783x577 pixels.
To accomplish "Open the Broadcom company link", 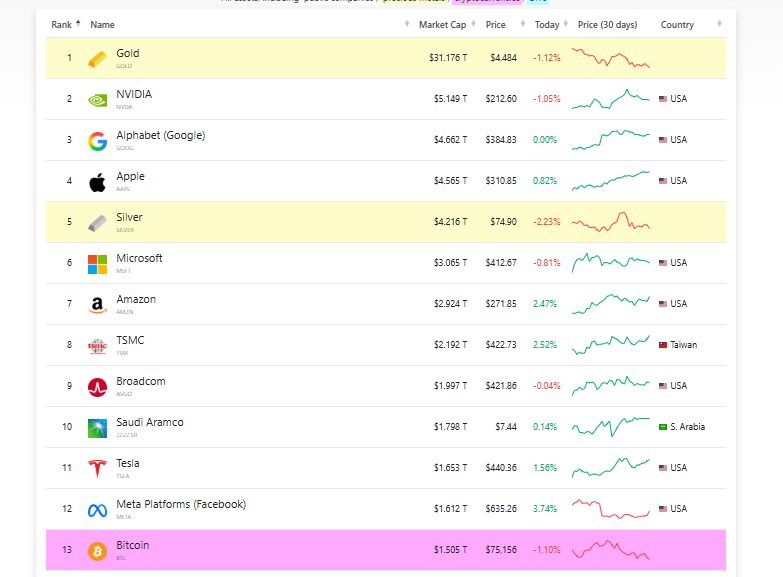I will tap(141, 381).
